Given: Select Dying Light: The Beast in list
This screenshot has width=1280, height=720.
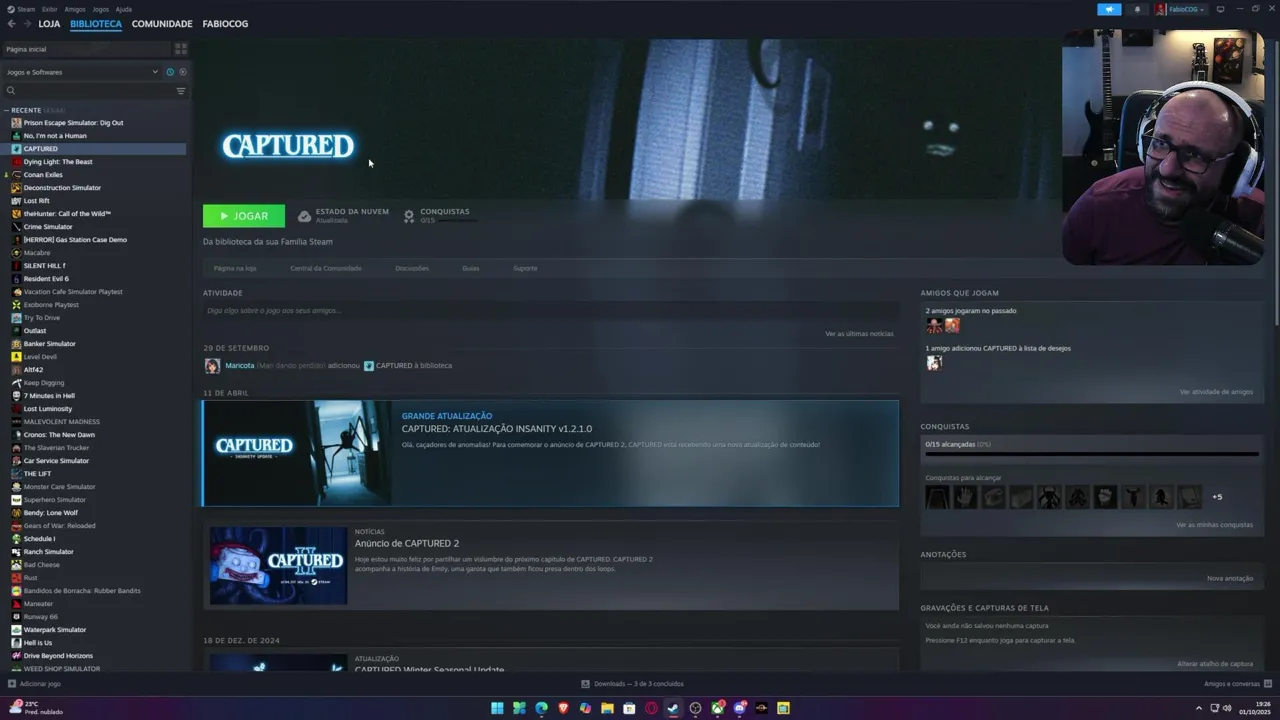Looking at the screenshot, I should [58, 162].
